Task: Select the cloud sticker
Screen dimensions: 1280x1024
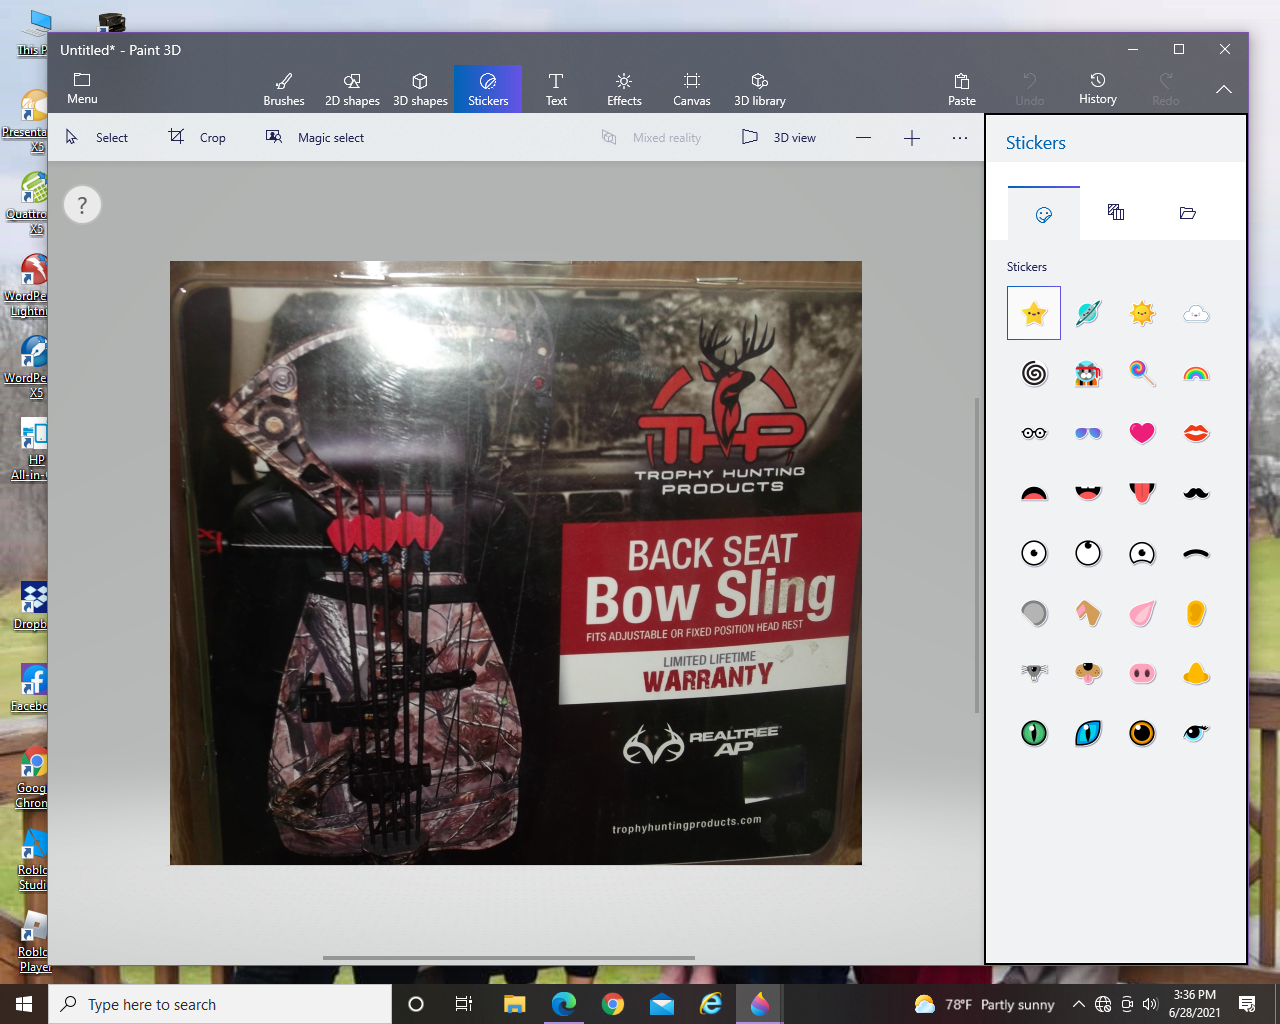Action: 1196,314
